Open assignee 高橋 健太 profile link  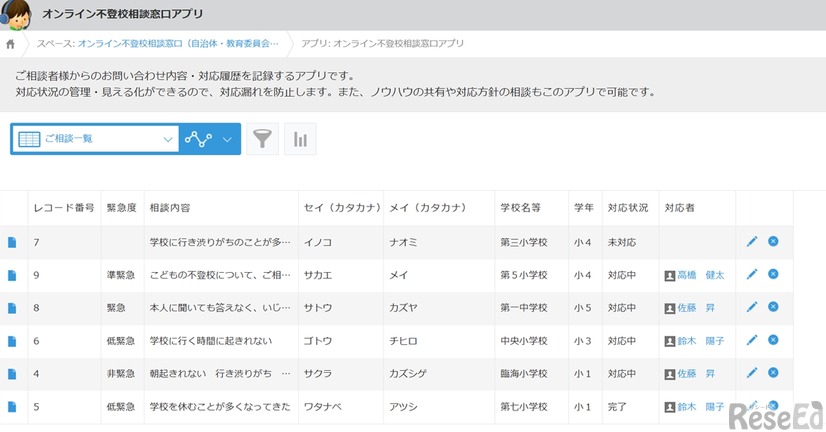(700, 274)
